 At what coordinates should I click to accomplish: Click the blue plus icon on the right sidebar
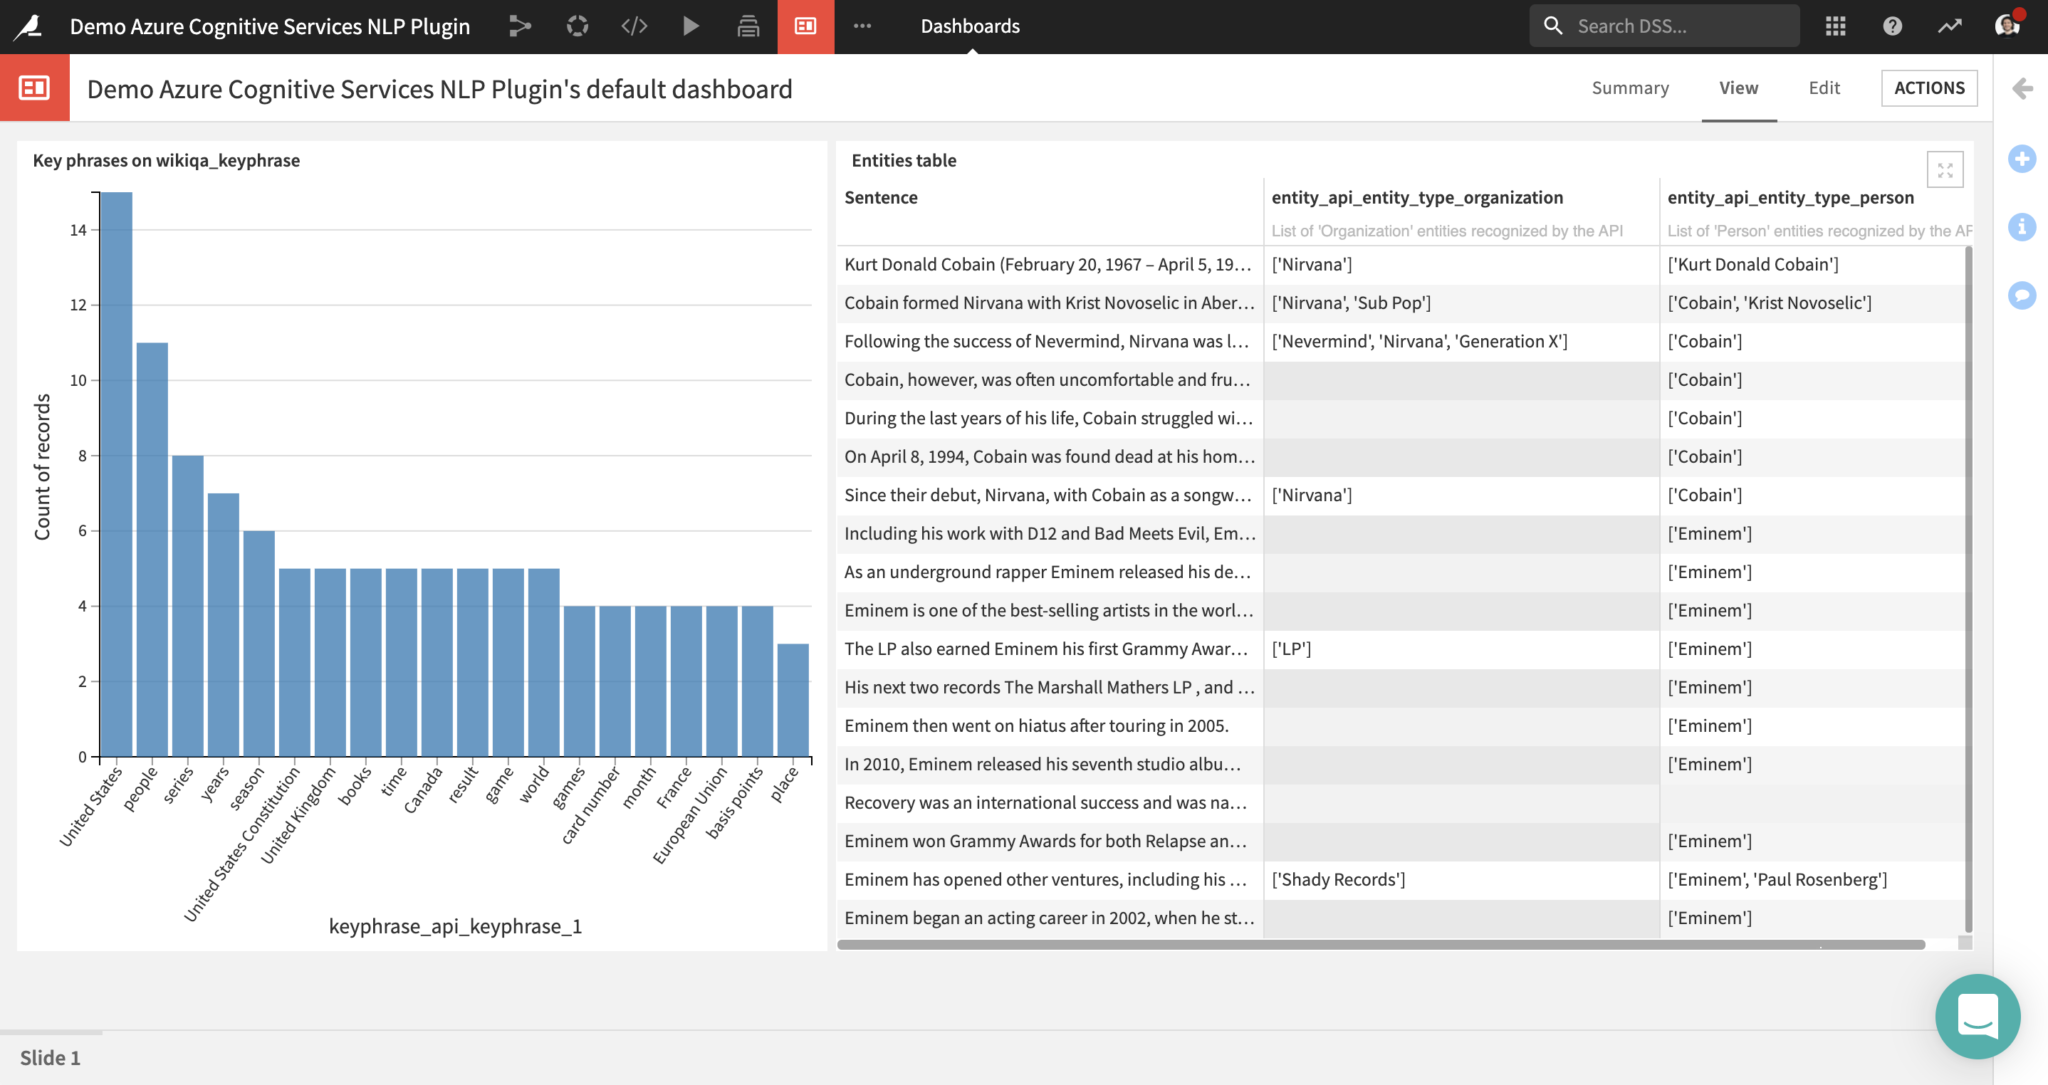[2023, 159]
